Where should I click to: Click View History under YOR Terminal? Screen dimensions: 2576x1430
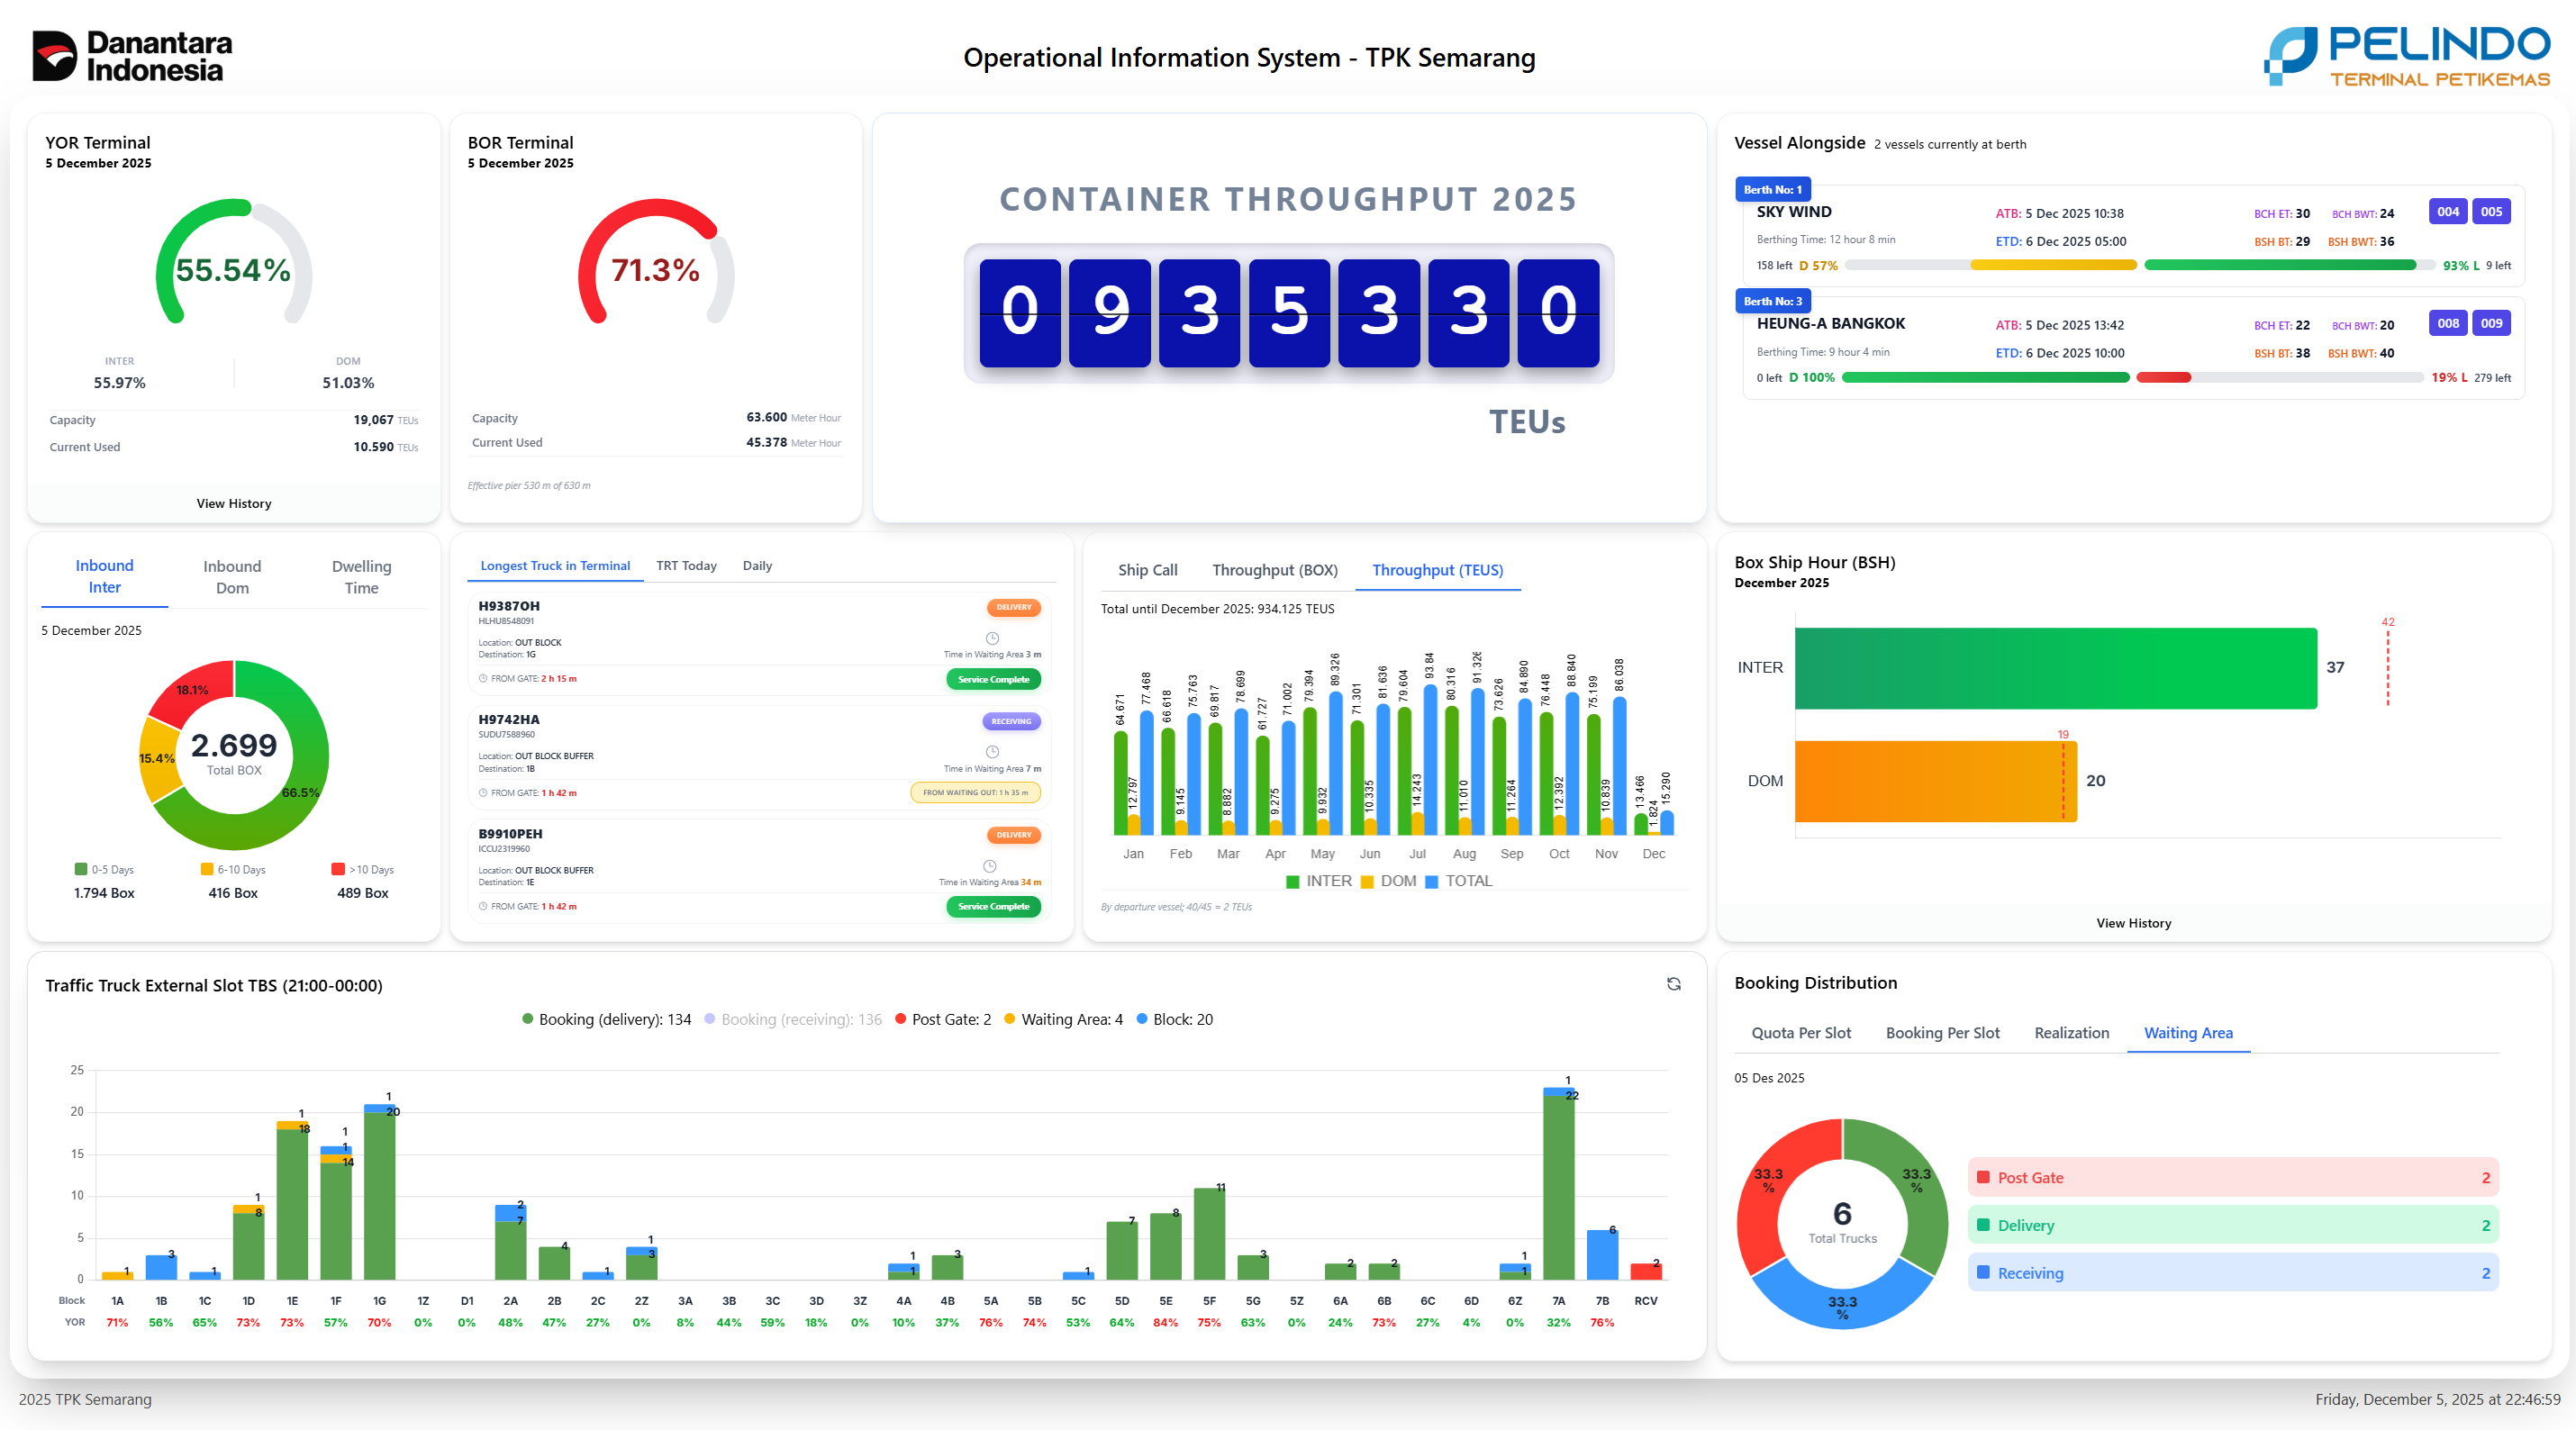pyautogui.click(x=234, y=503)
